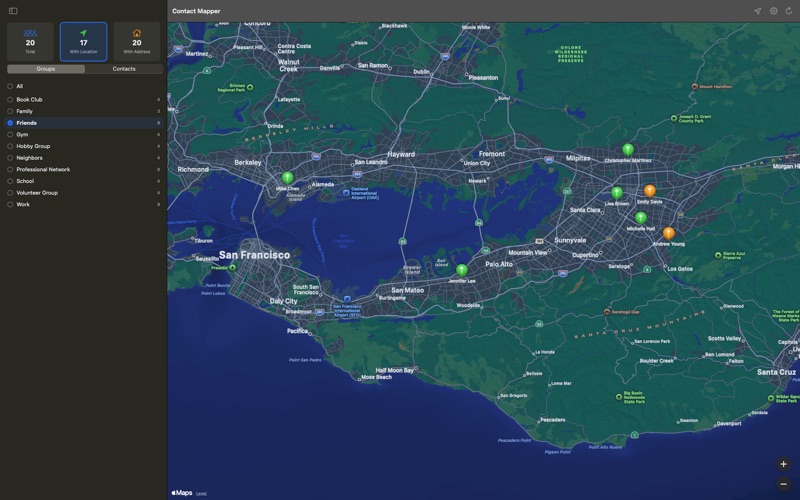800x500 pixels.
Task: Click the Mount Hamilton marker
Action: [694, 87]
